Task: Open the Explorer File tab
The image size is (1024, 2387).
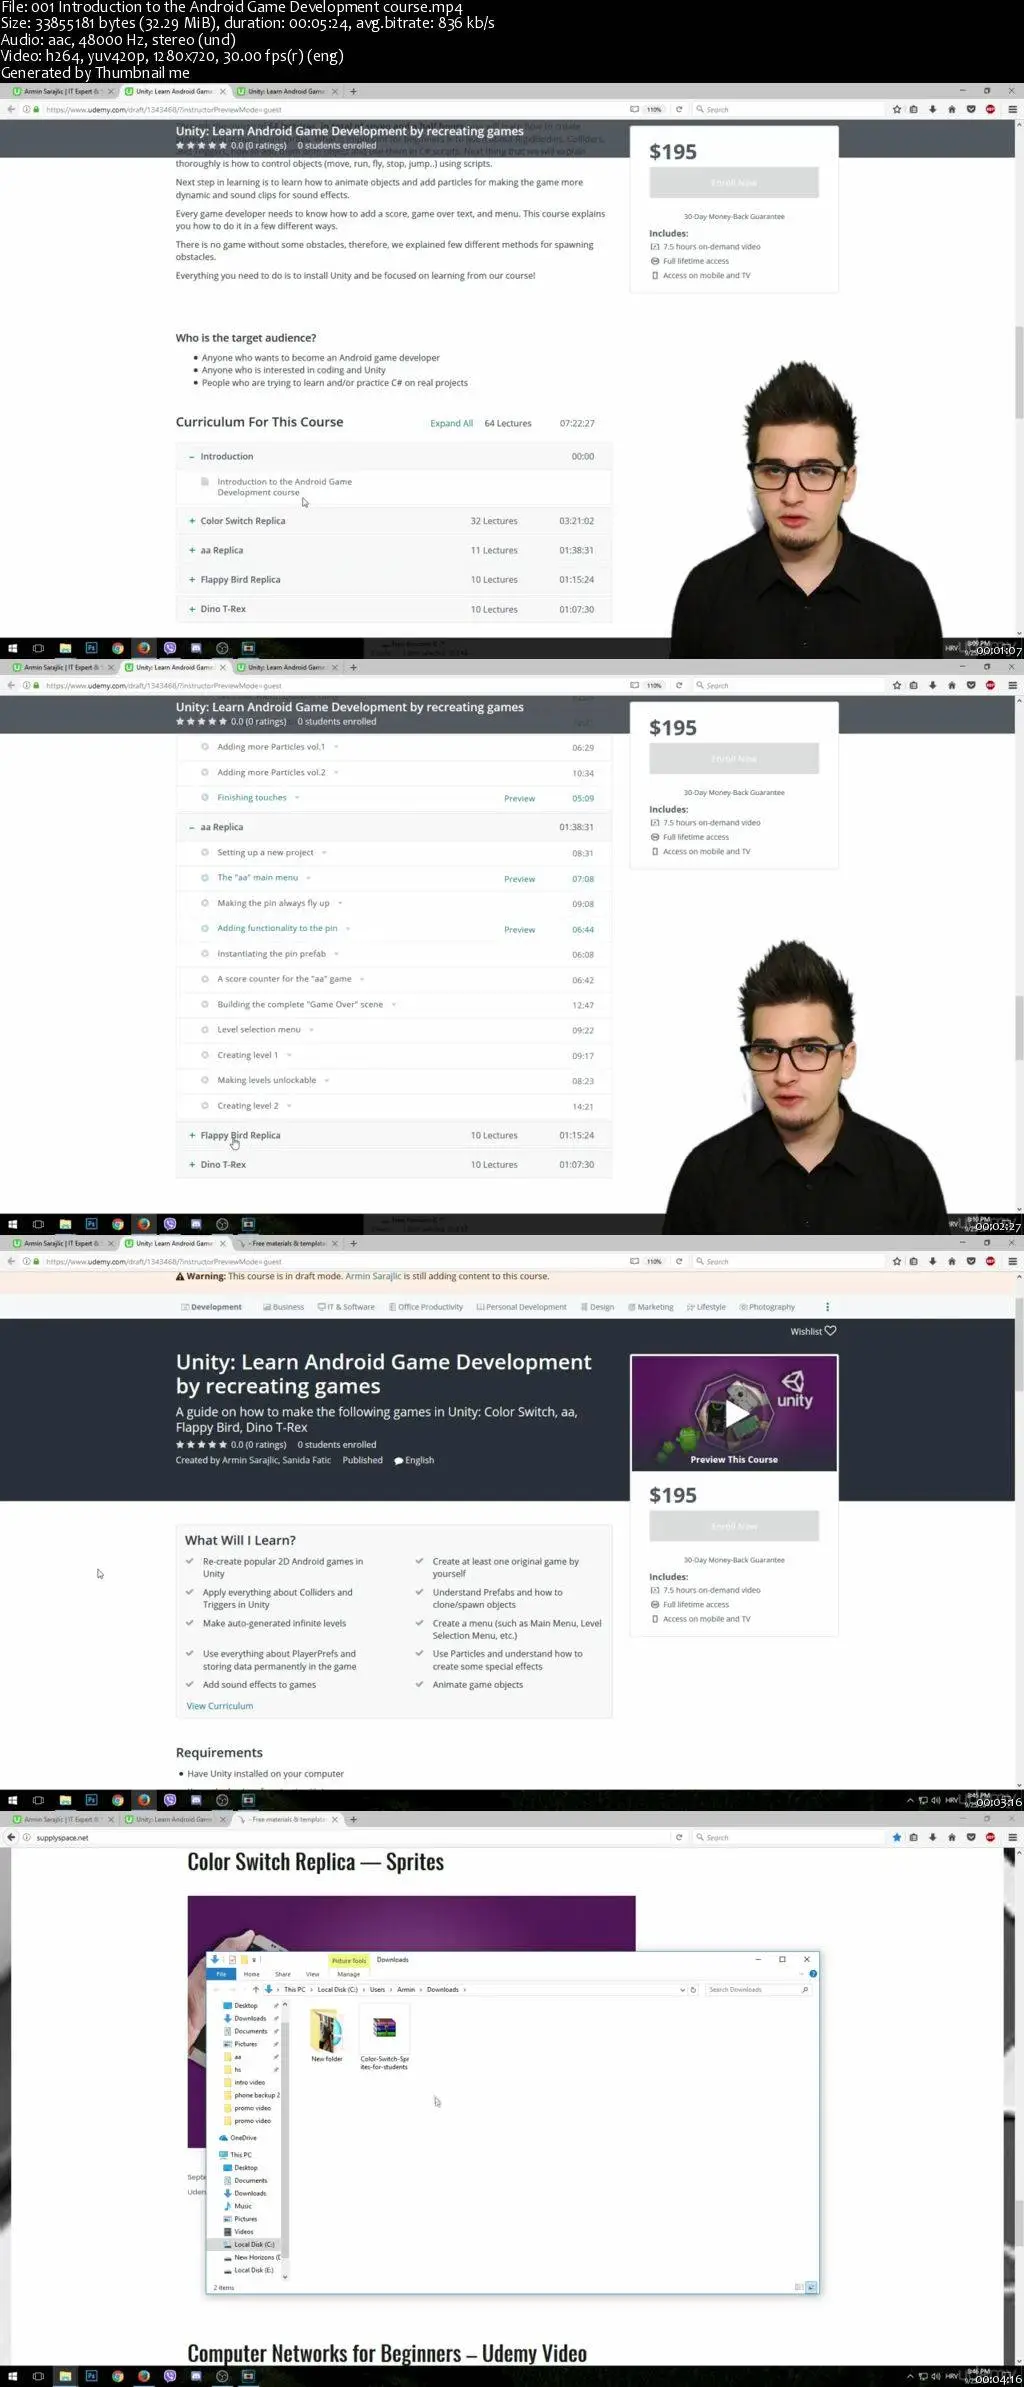Action: (221, 1974)
